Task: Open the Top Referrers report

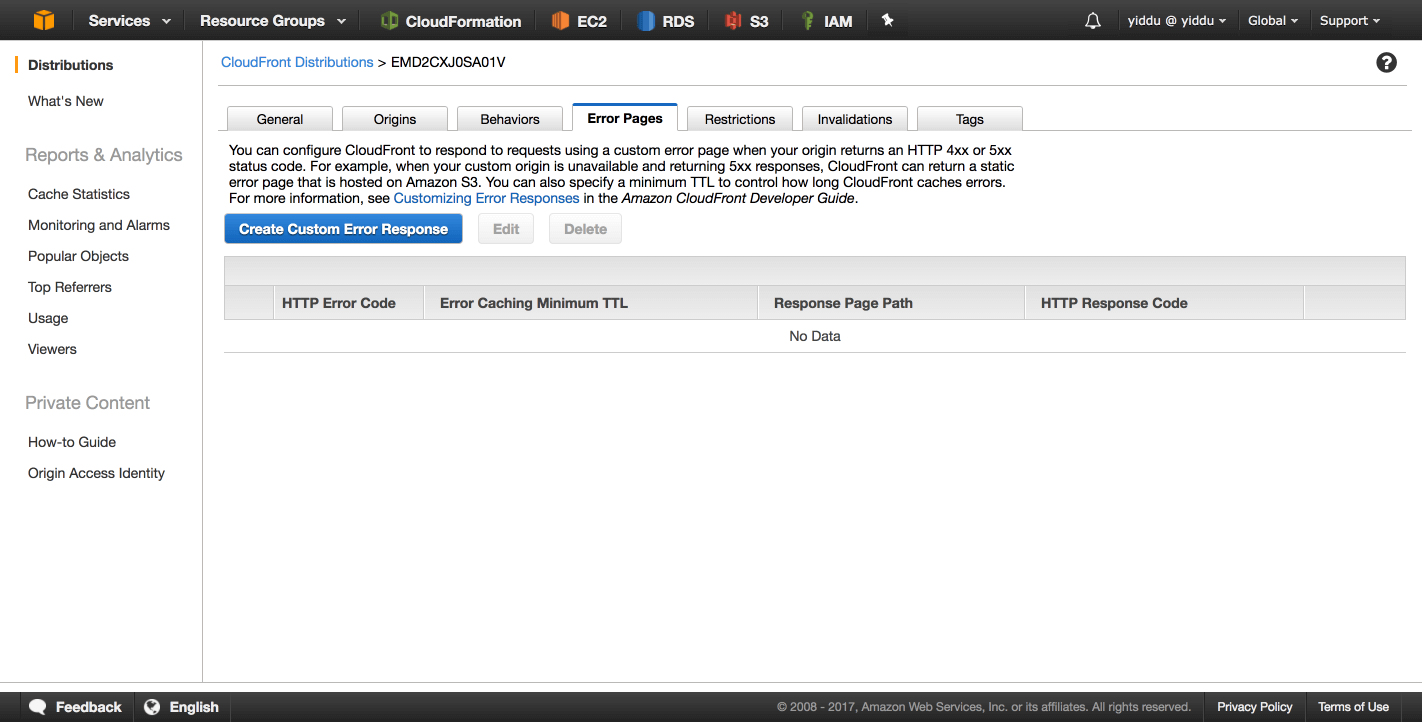Action: (70, 287)
